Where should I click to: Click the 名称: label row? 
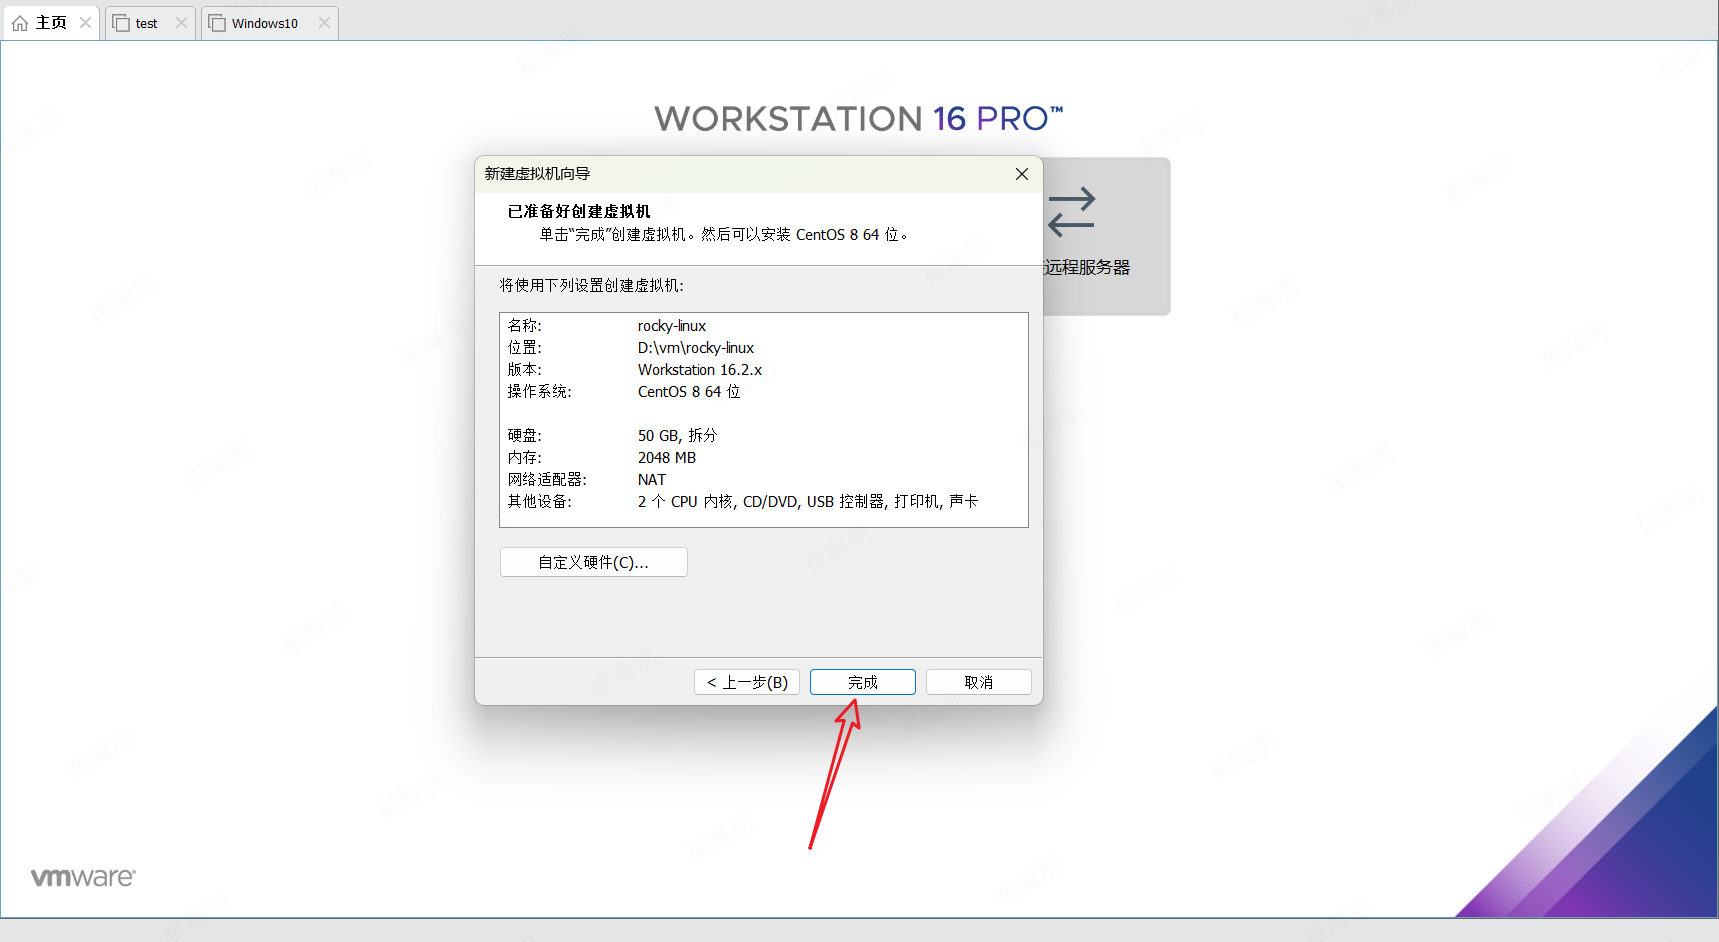[x=525, y=326]
